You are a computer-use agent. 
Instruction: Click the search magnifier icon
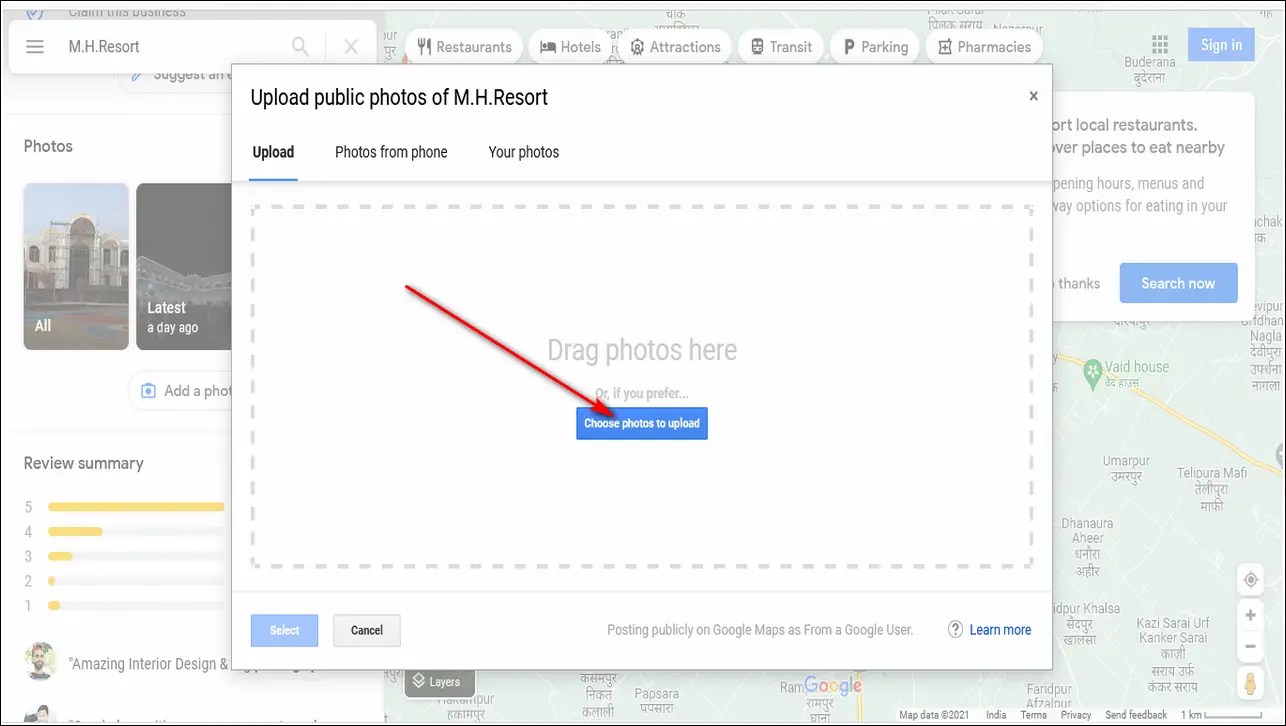[300, 47]
